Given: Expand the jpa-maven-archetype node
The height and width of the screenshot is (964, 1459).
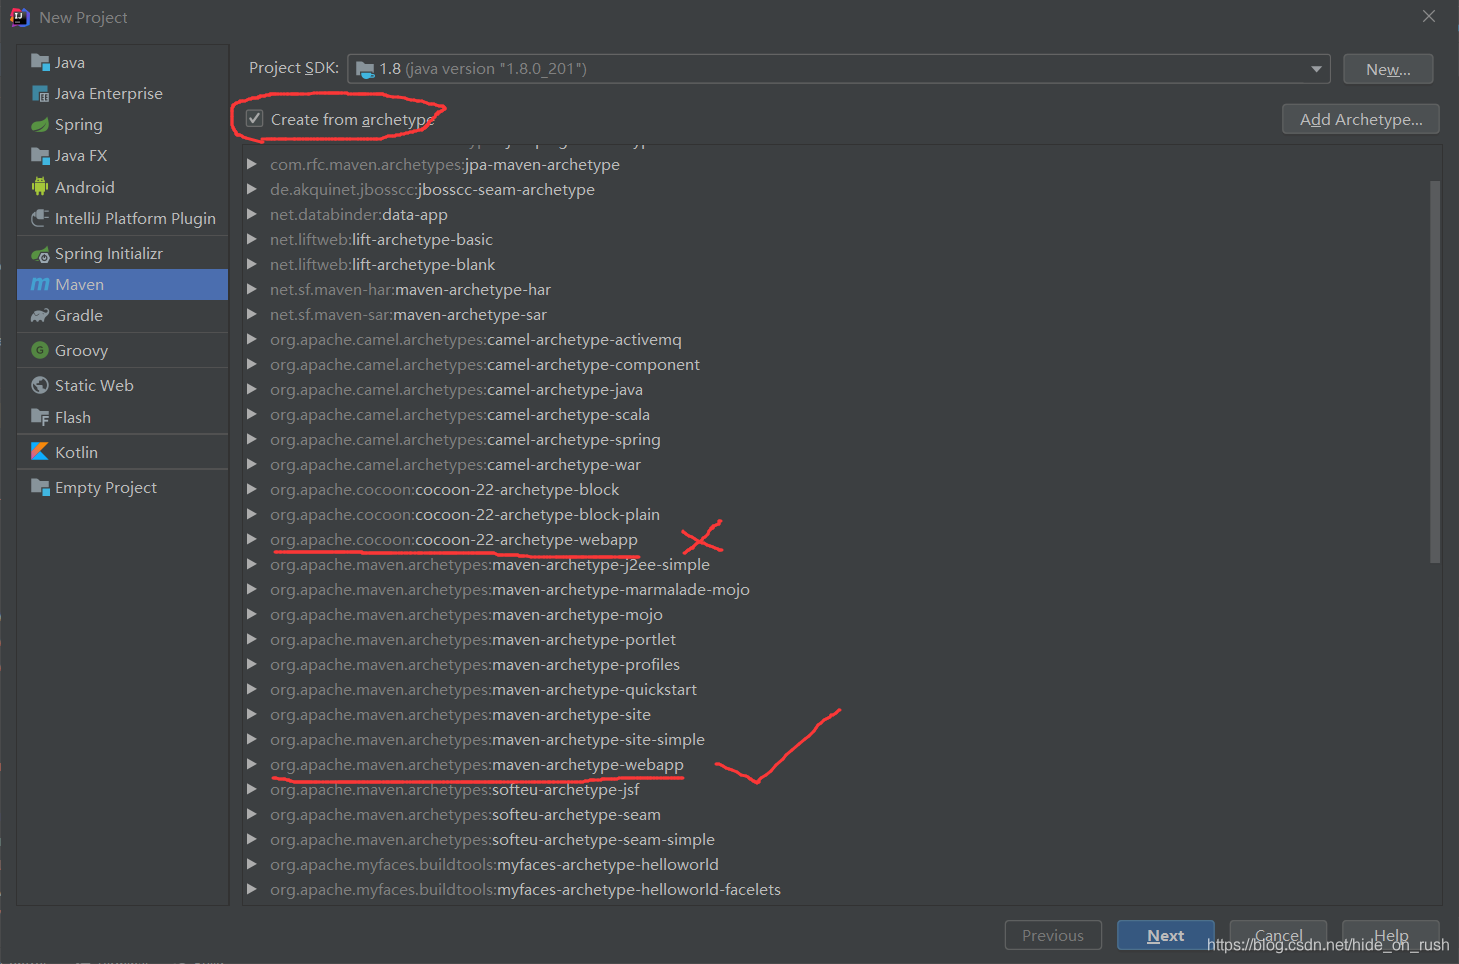Looking at the screenshot, I should tap(252, 164).
